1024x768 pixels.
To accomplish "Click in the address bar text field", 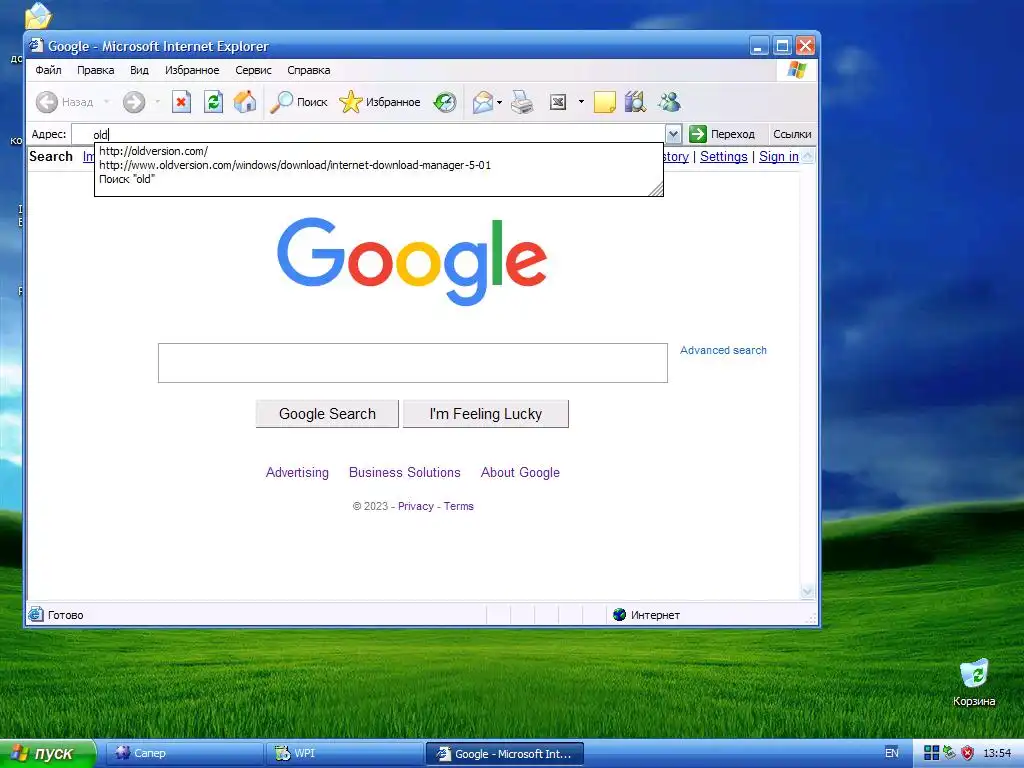I will pyautogui.click(x=369, y=135).
